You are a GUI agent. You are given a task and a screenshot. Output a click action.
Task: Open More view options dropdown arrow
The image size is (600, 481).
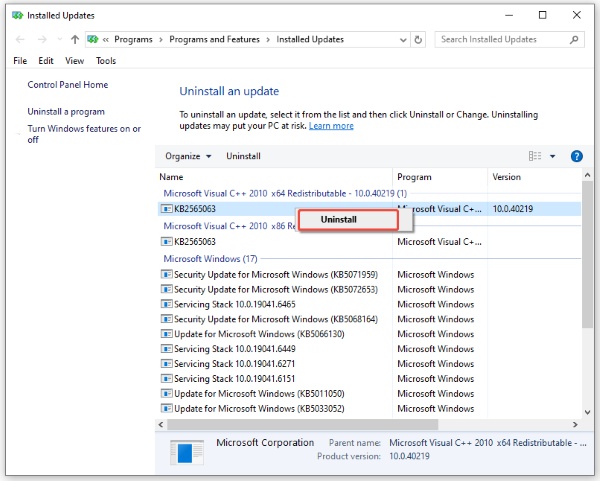[553, 156]
